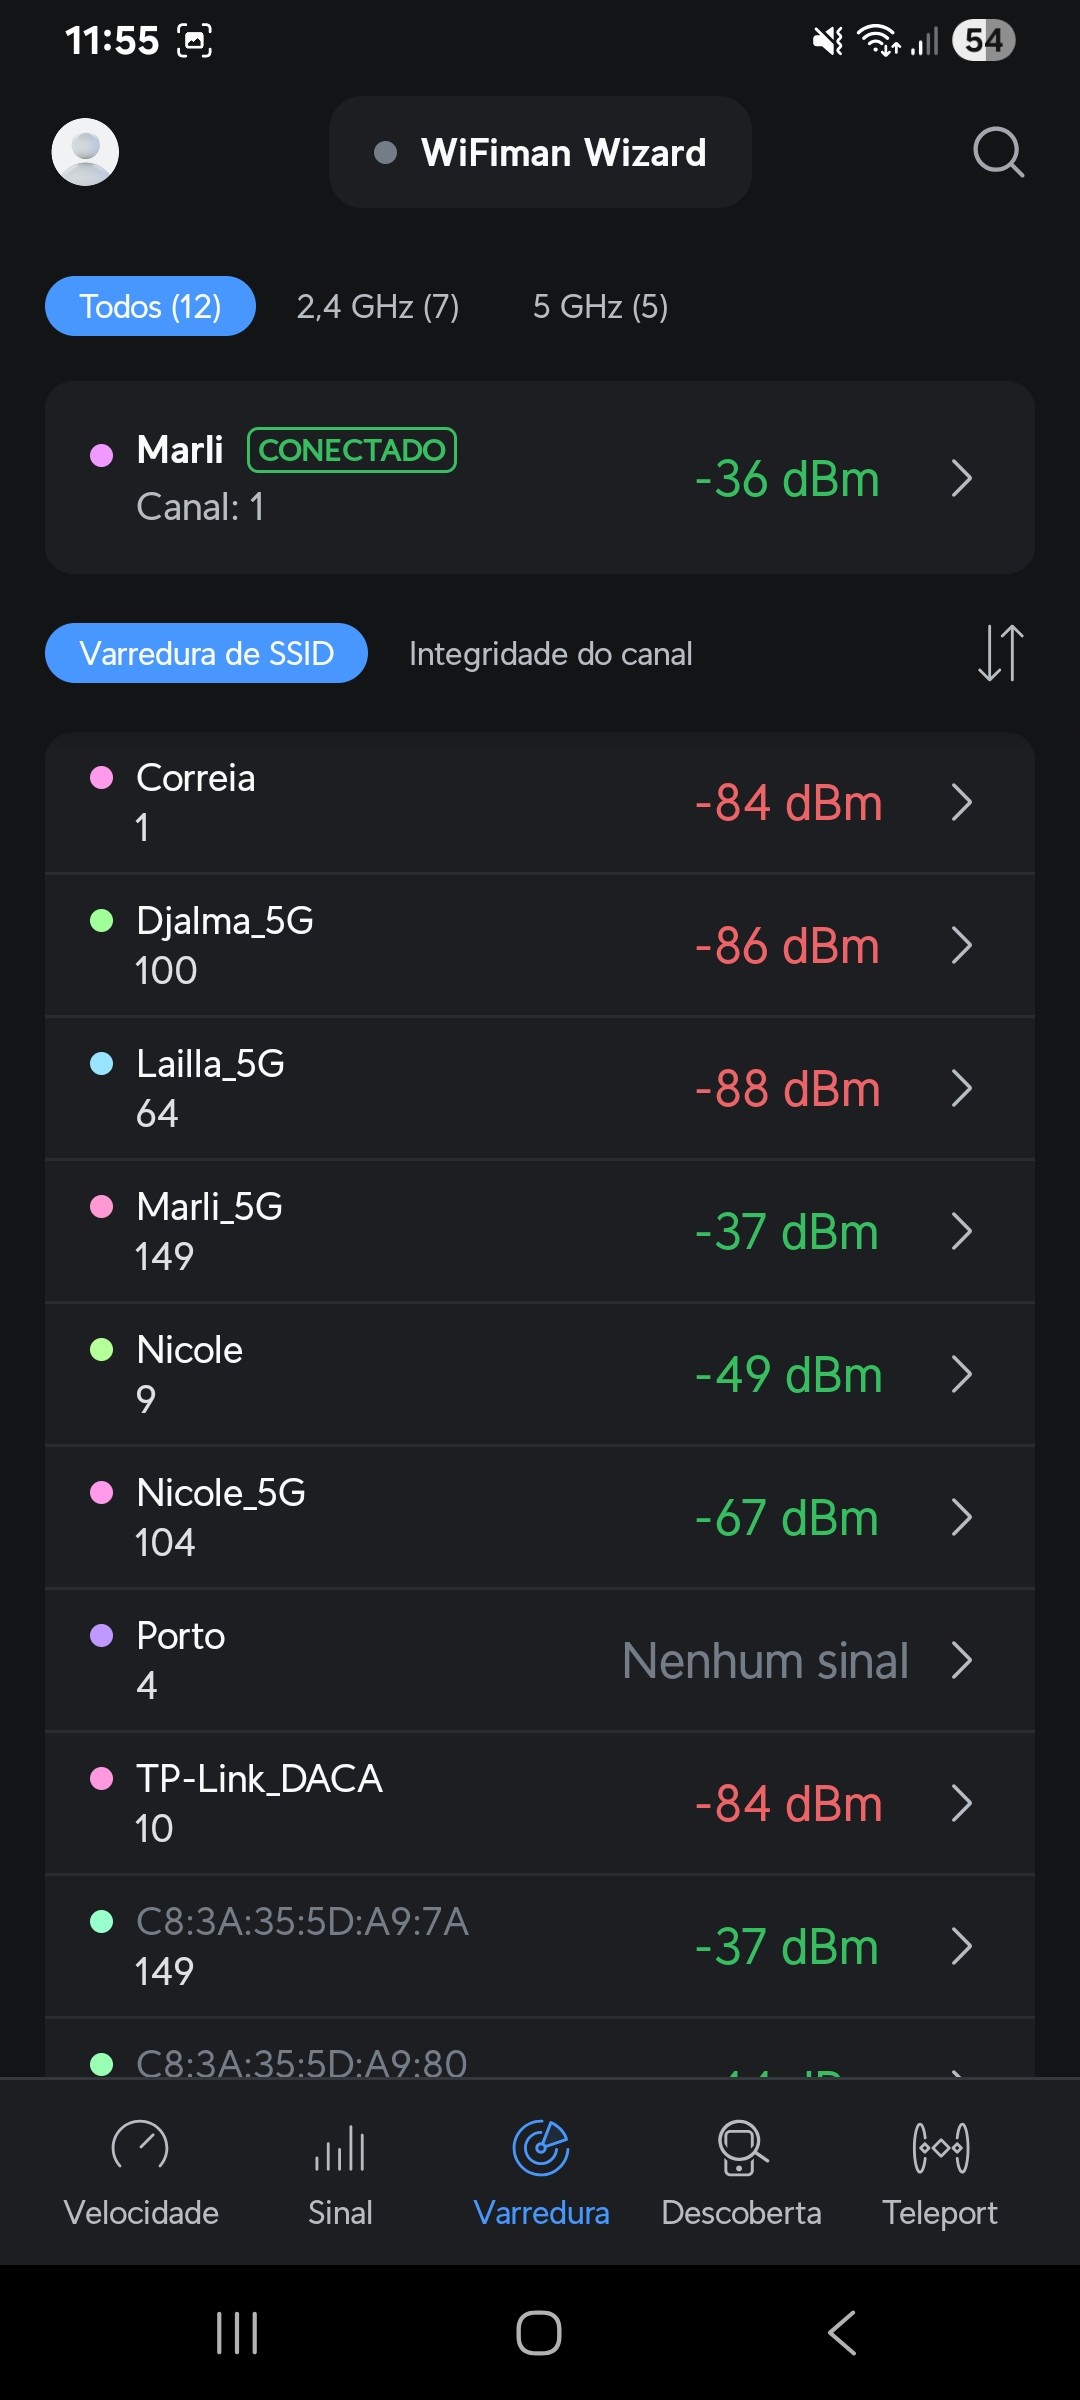Select Varredura de SSID tab
Image resolution: width=1080 pixels, height=2400 pixels.
pos(206,654)
